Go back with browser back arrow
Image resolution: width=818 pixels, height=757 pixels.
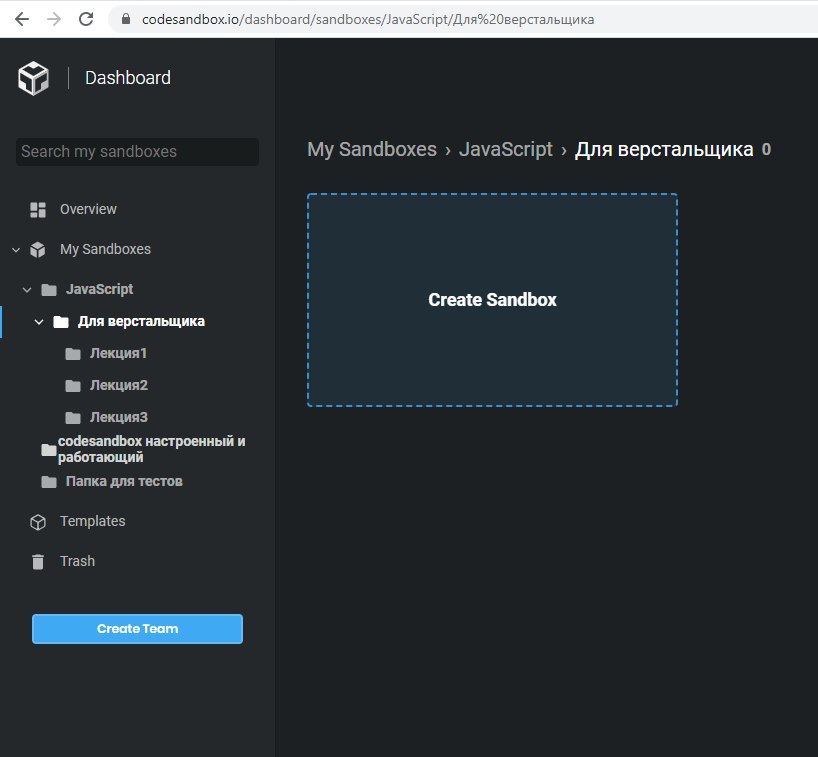(22, 19)
